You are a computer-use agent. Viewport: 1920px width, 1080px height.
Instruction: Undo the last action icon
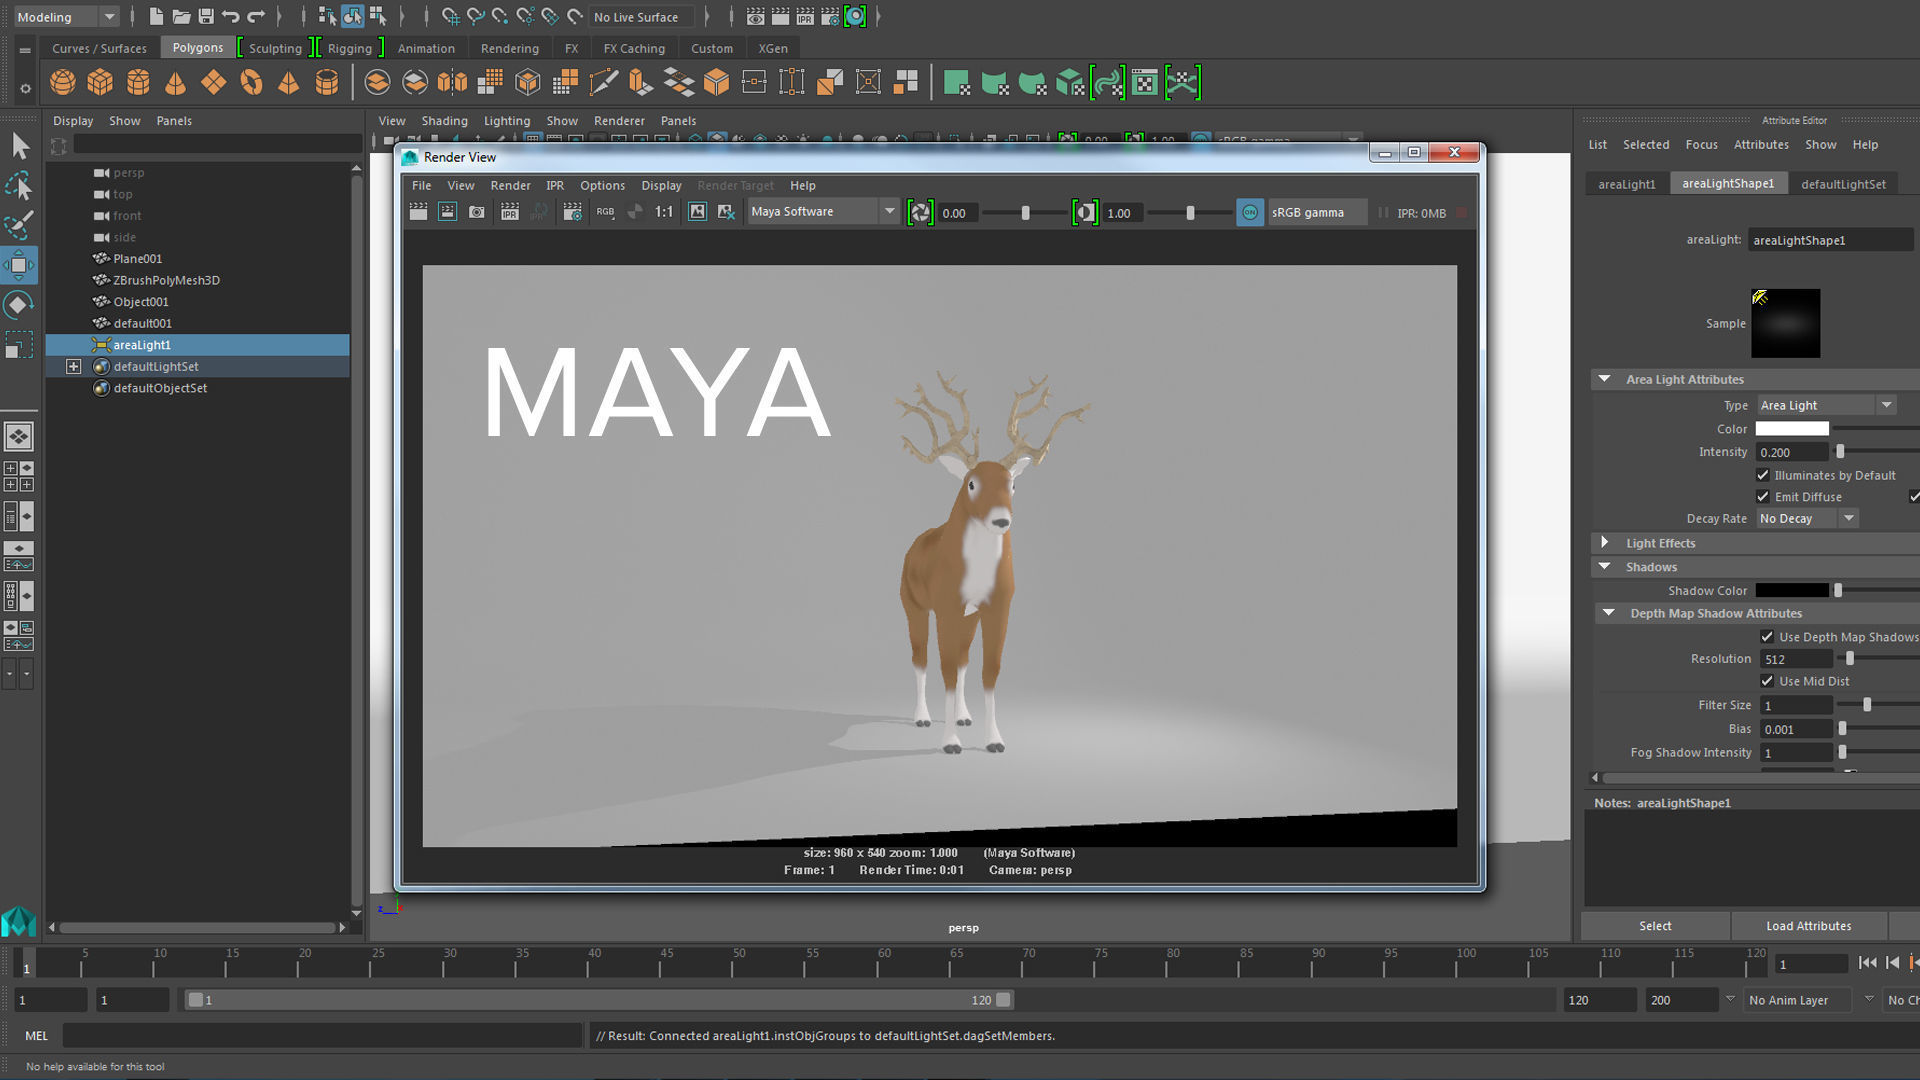click(231, 16)
